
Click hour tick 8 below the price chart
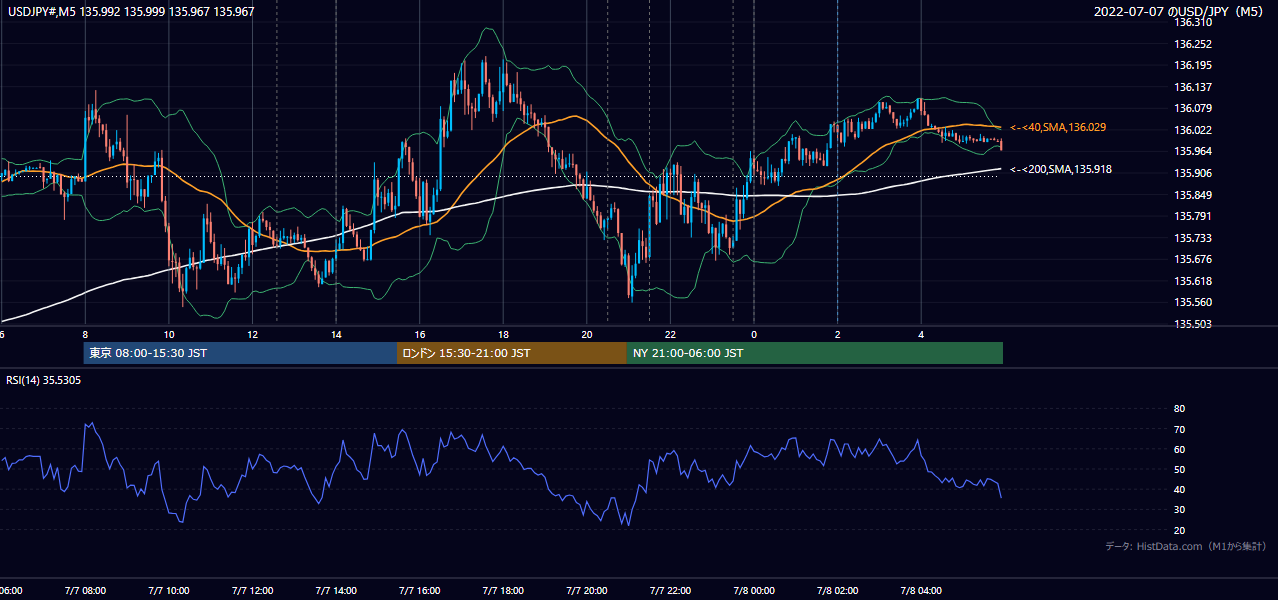(85, 335)
